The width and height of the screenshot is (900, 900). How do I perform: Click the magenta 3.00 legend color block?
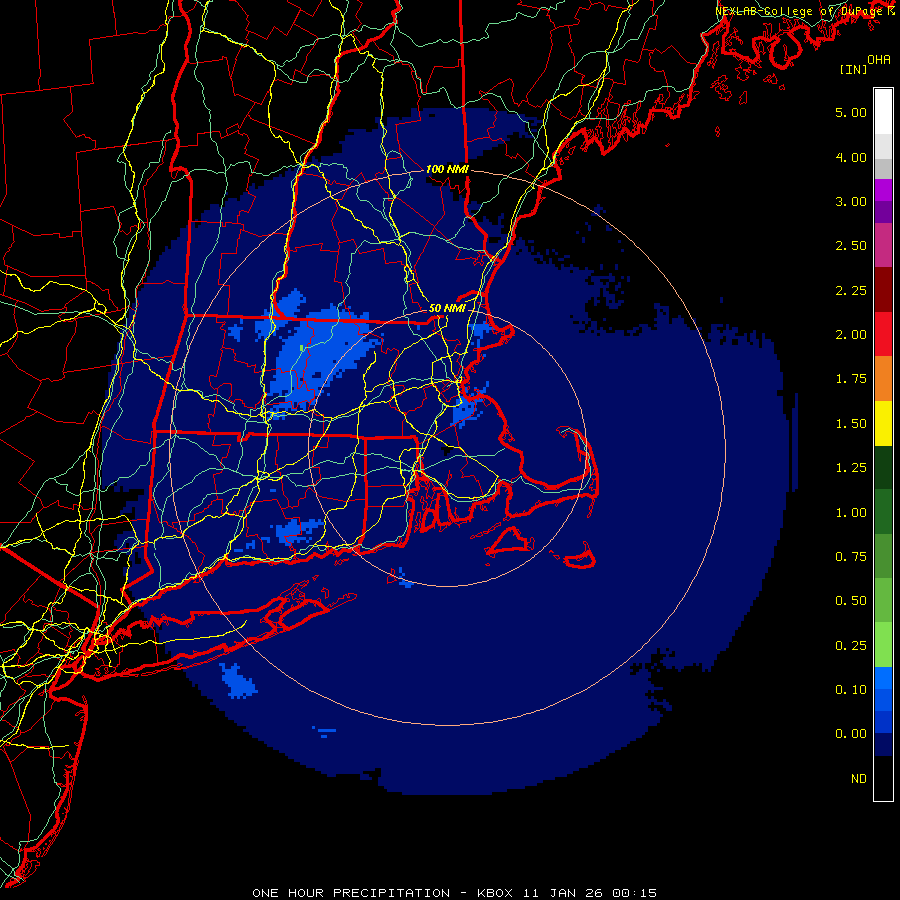(883, 190)
